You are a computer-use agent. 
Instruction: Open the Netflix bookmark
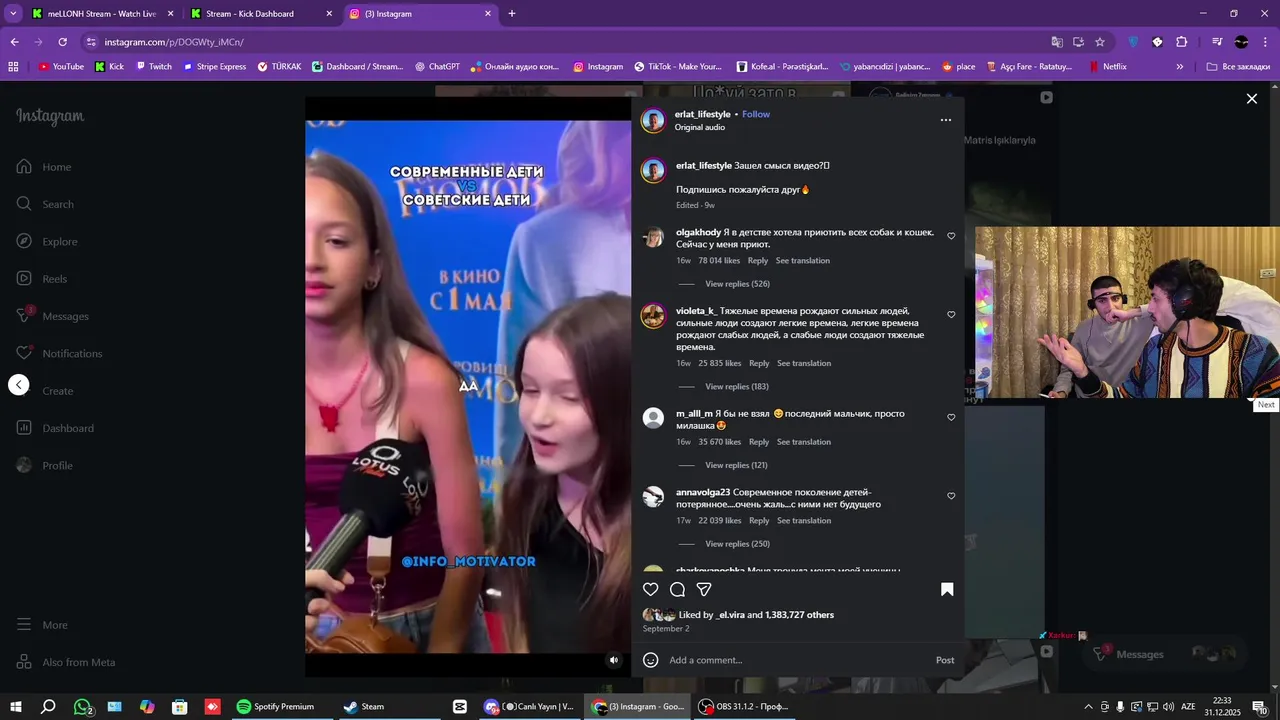point(1108,67)
